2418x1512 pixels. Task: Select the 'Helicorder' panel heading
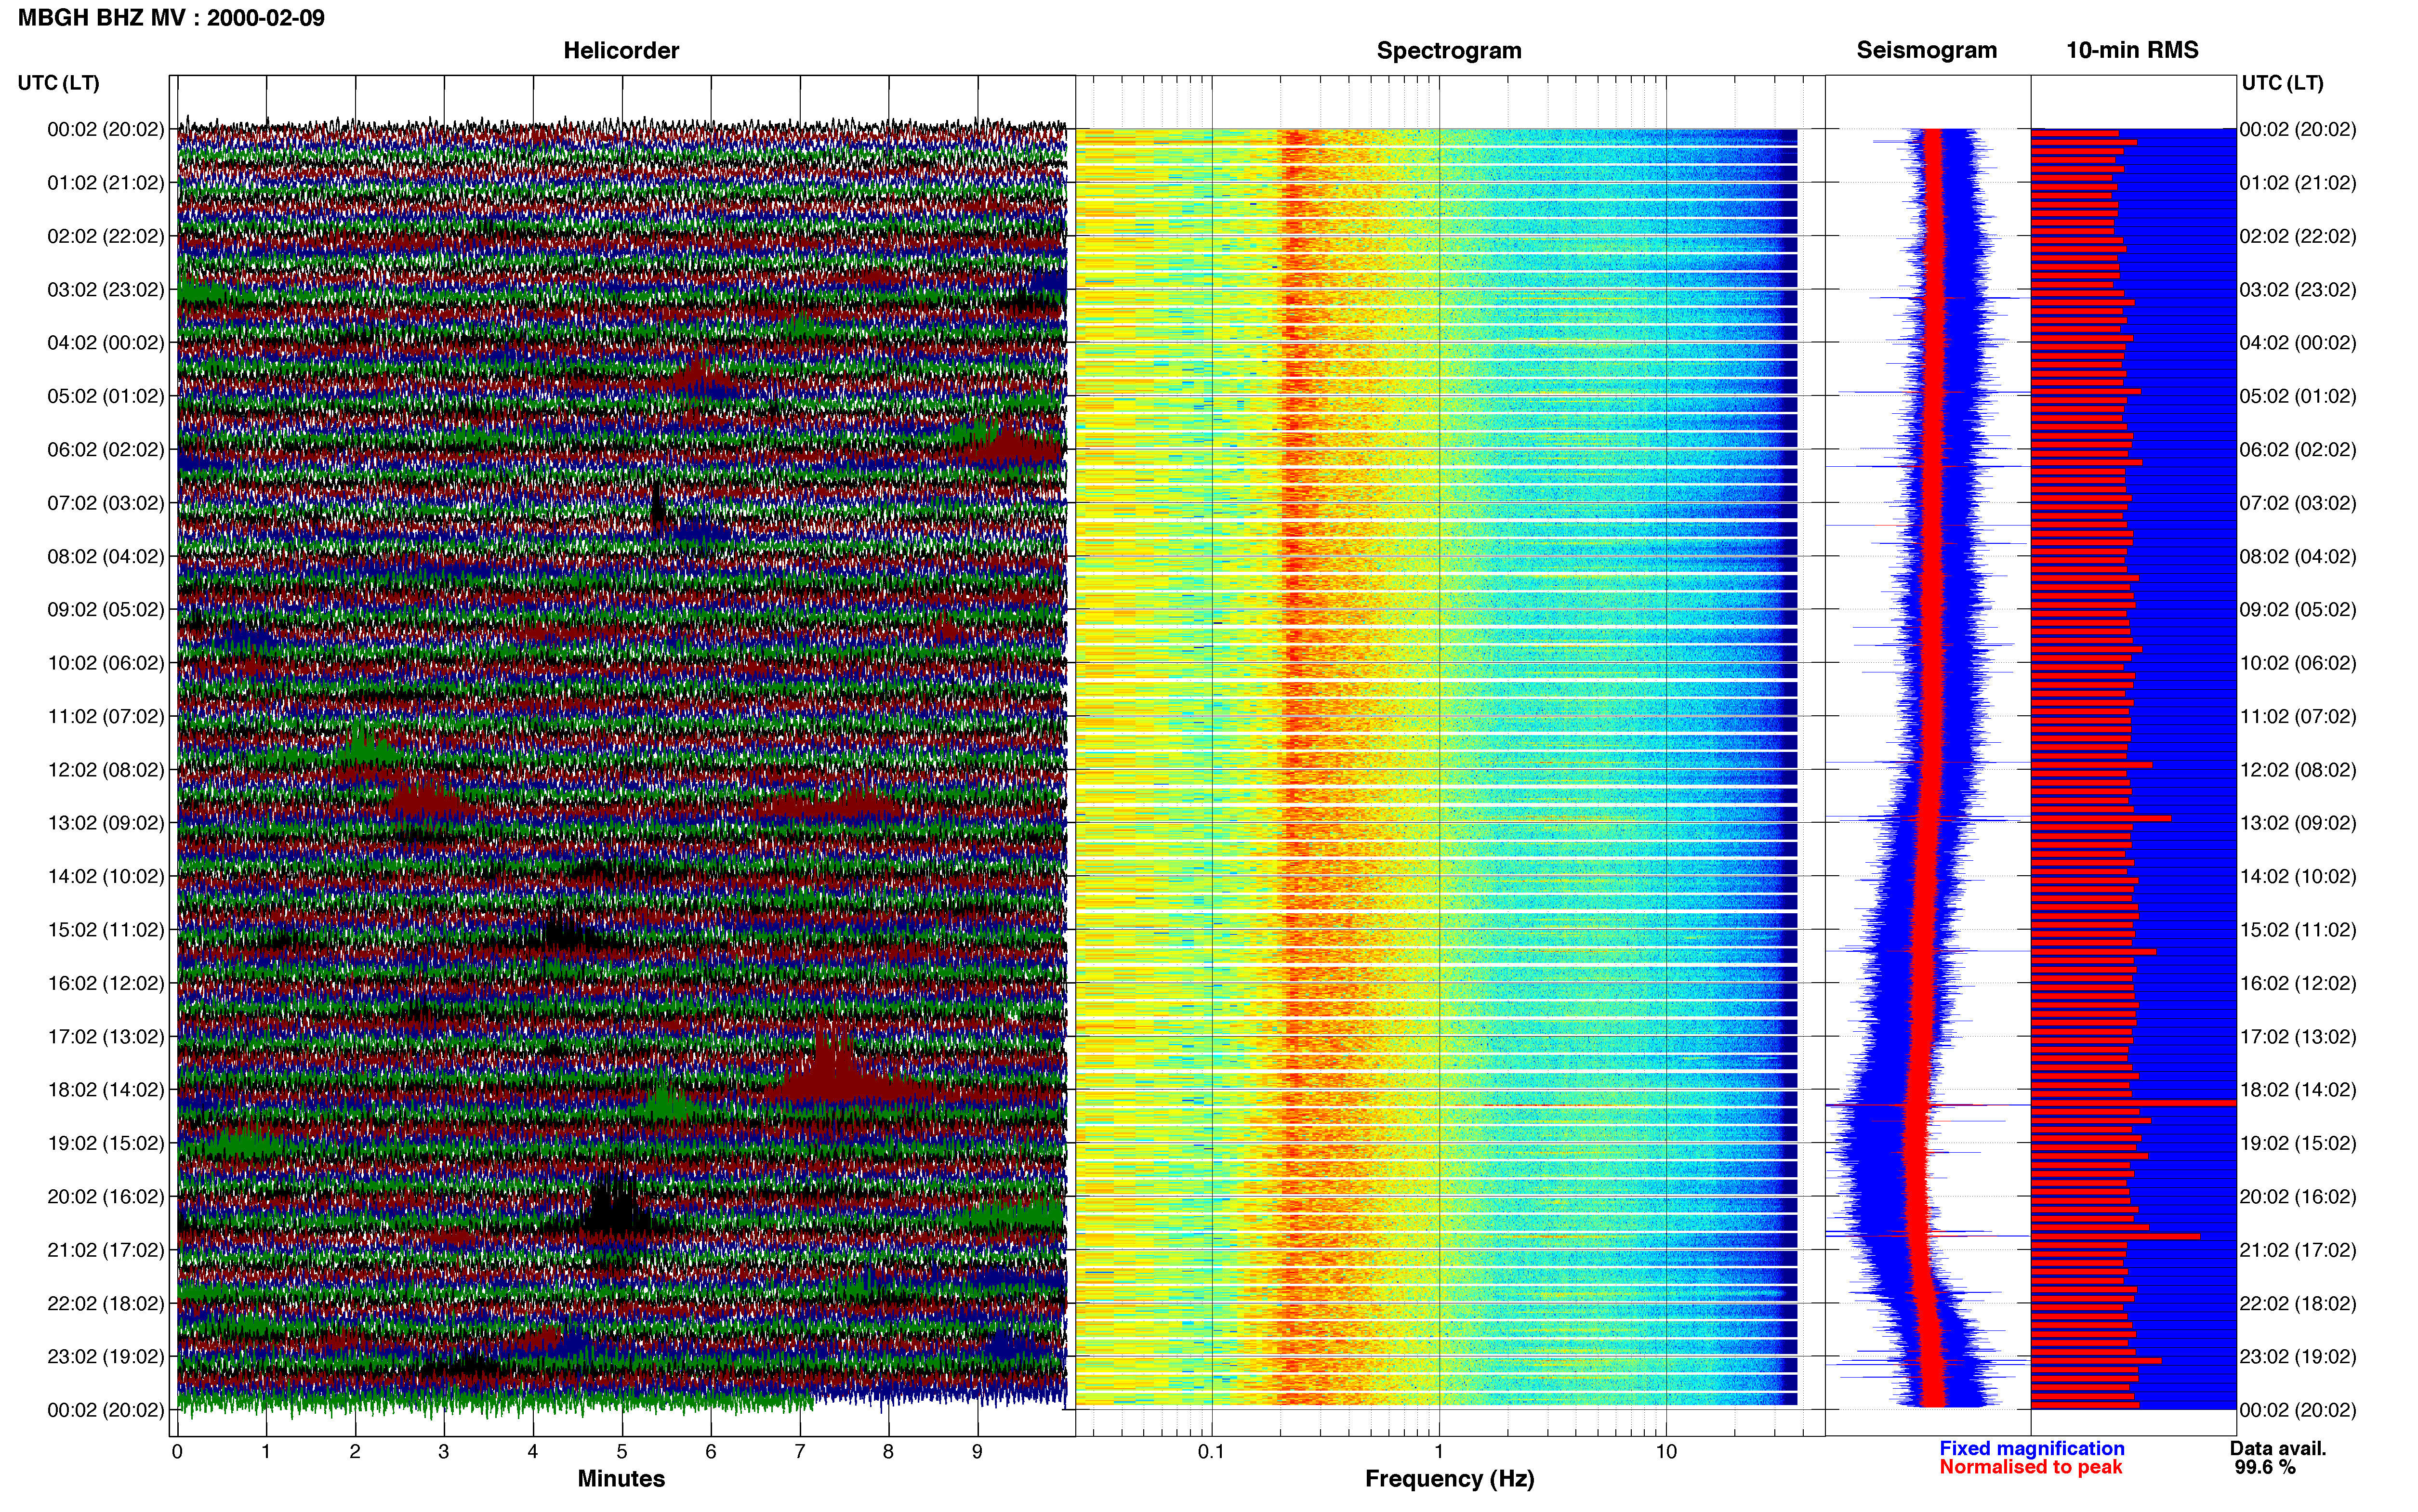pos(621,50)
